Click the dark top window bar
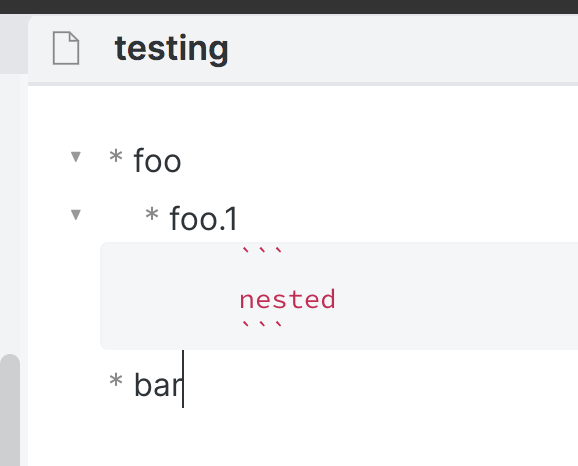Viewport: 578px width, 466px height. pos(289,7)
